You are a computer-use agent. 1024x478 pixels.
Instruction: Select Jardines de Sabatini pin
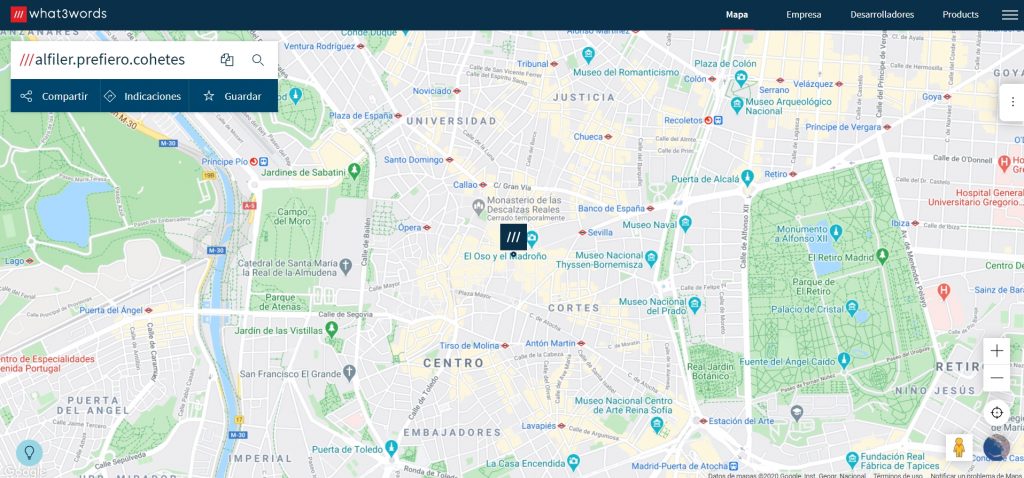pos(355,171)
